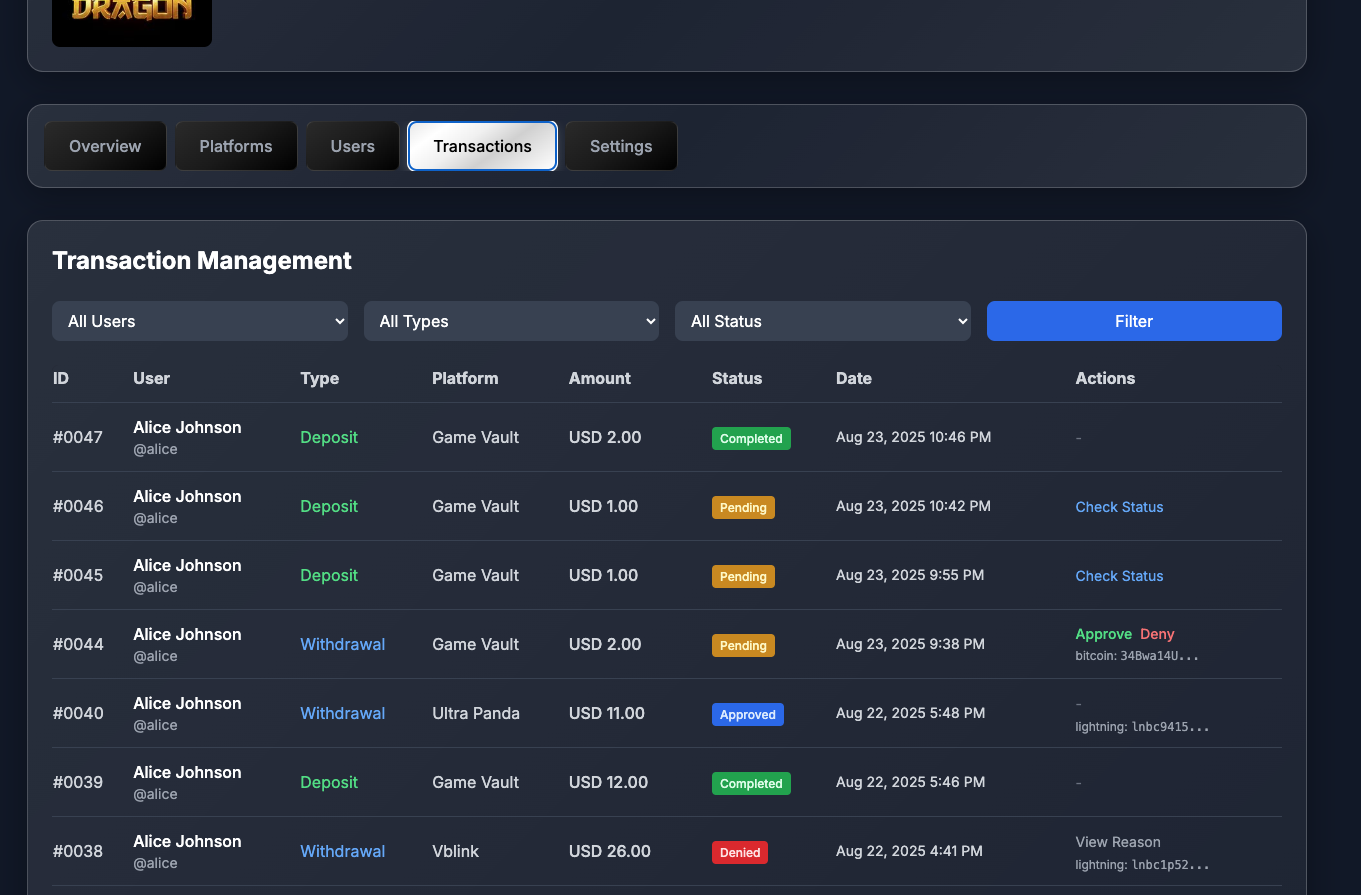Screen dimensions: 1361x895
Task: Deny withdrawal #0044
Action: (x=1156, y=634)
